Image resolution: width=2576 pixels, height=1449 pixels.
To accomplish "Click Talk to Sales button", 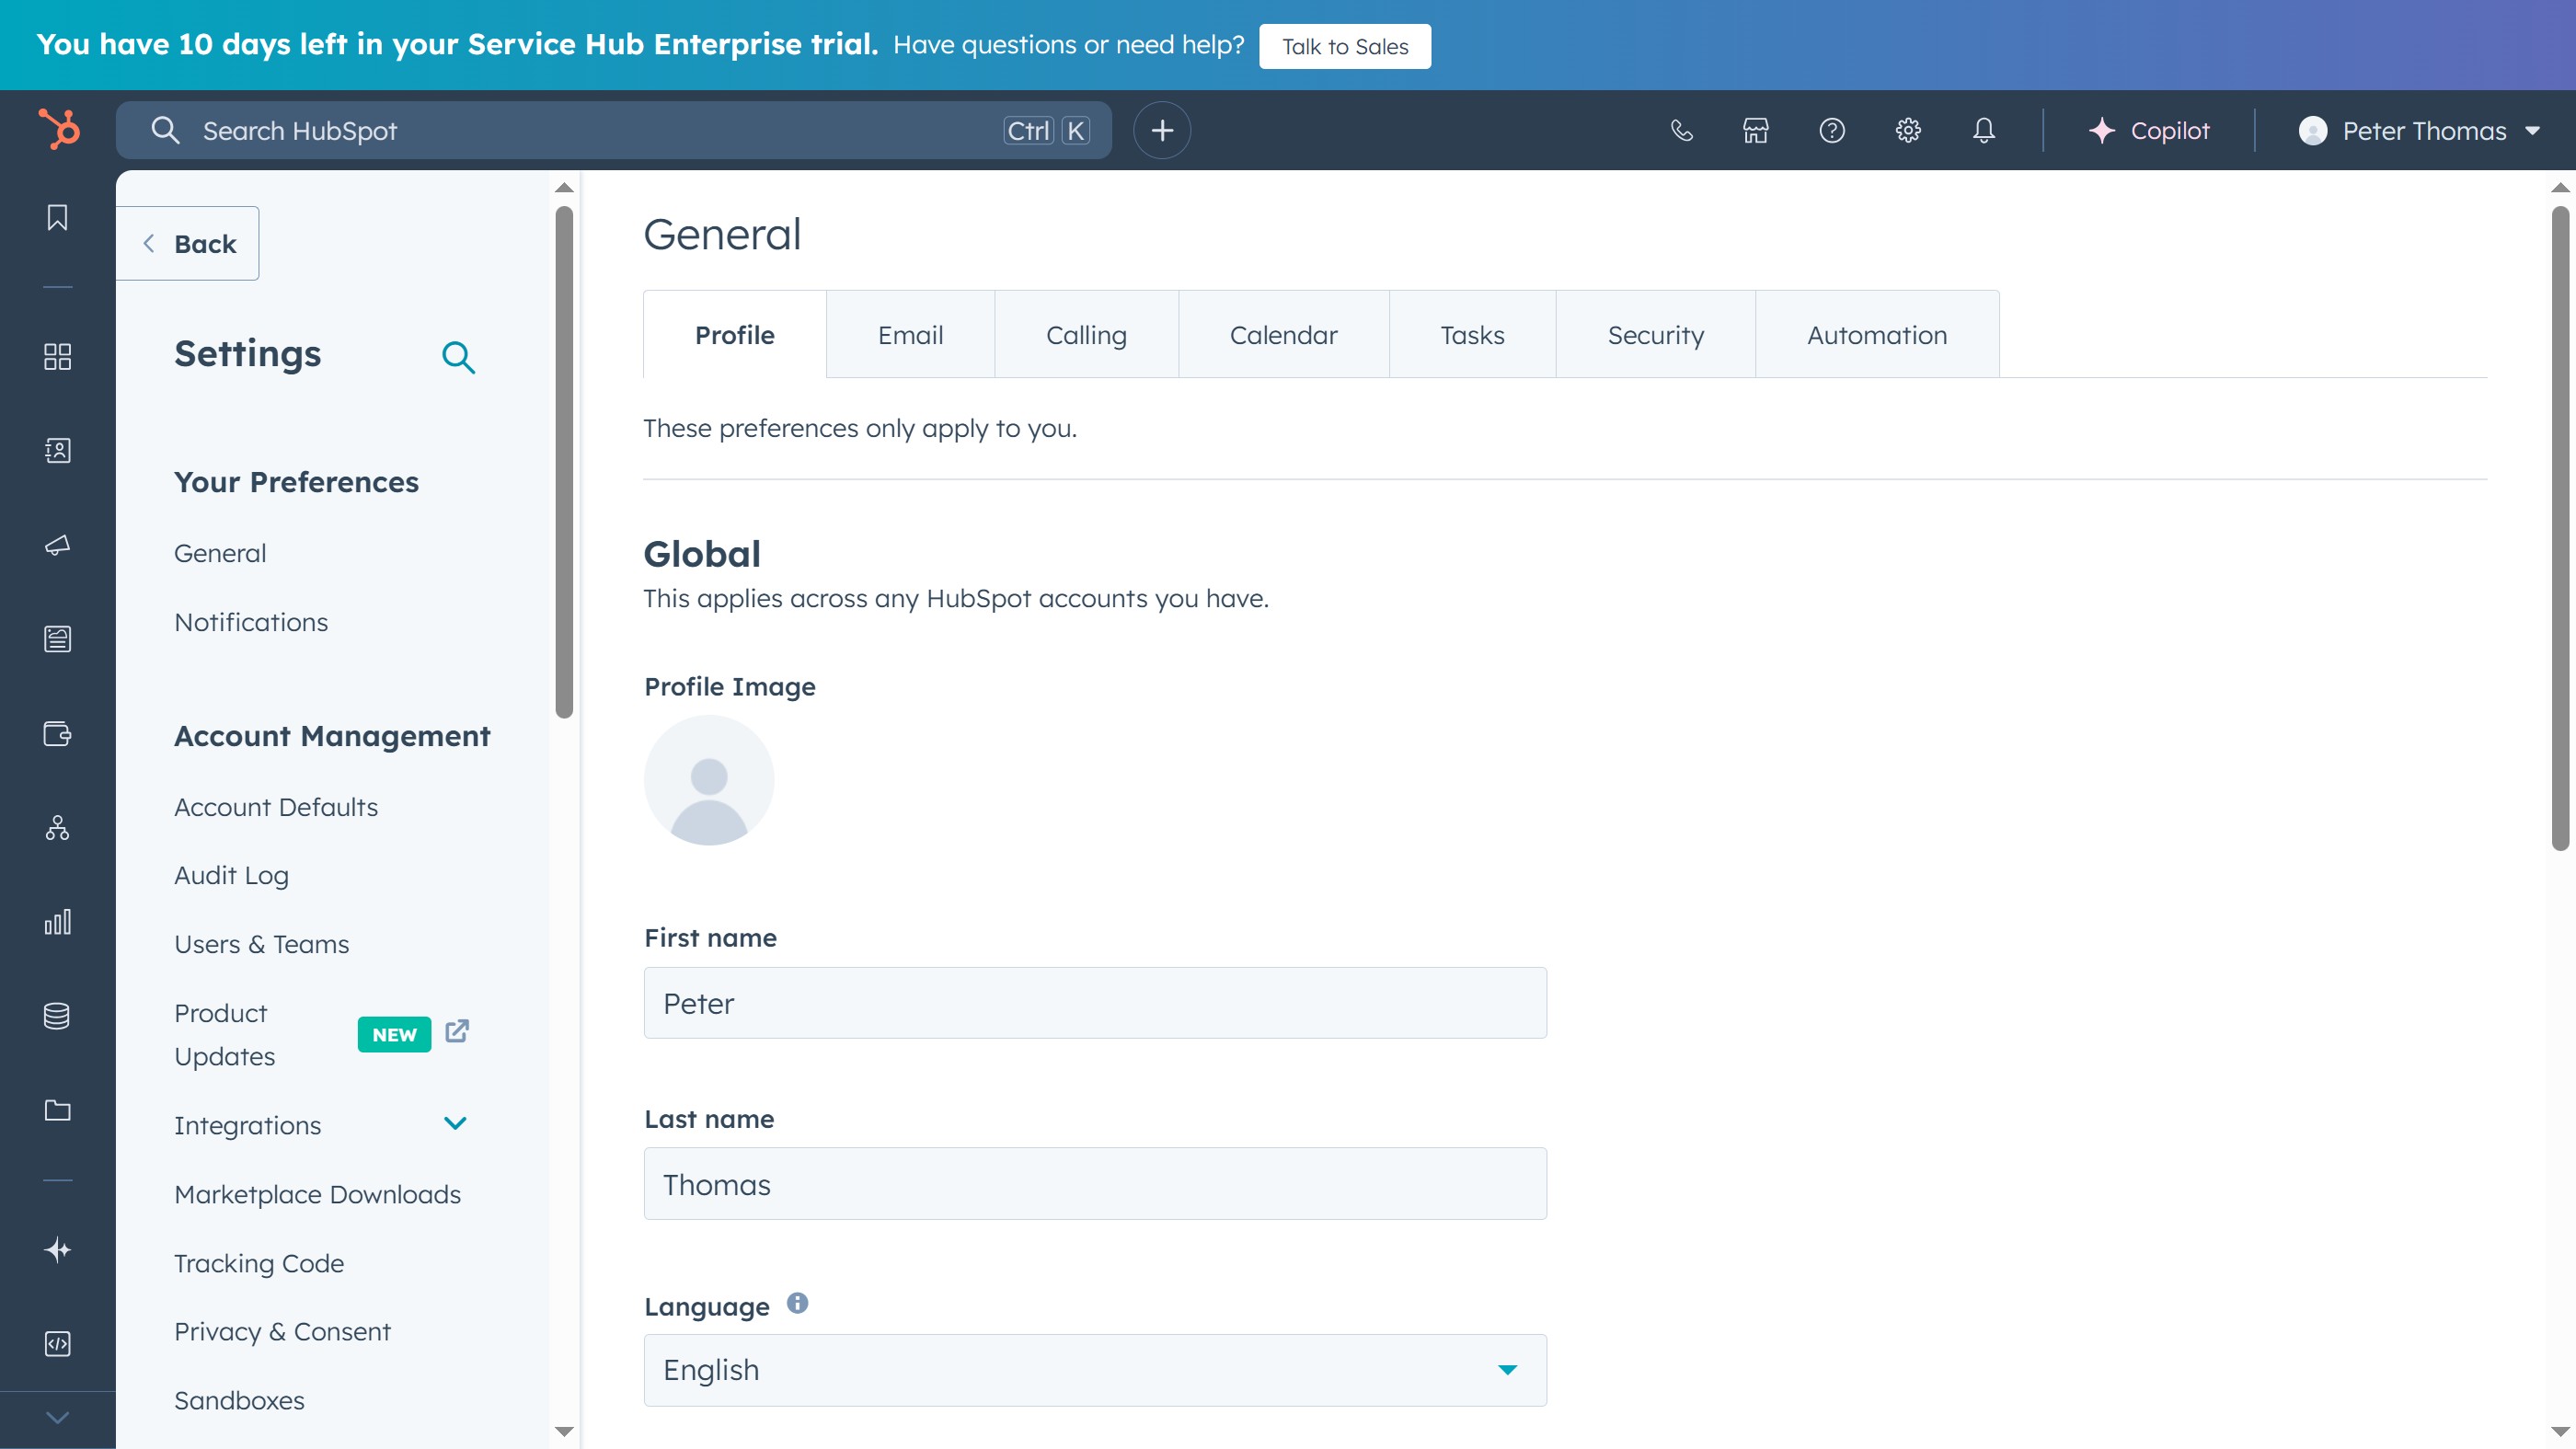I will pos(1345,46).
